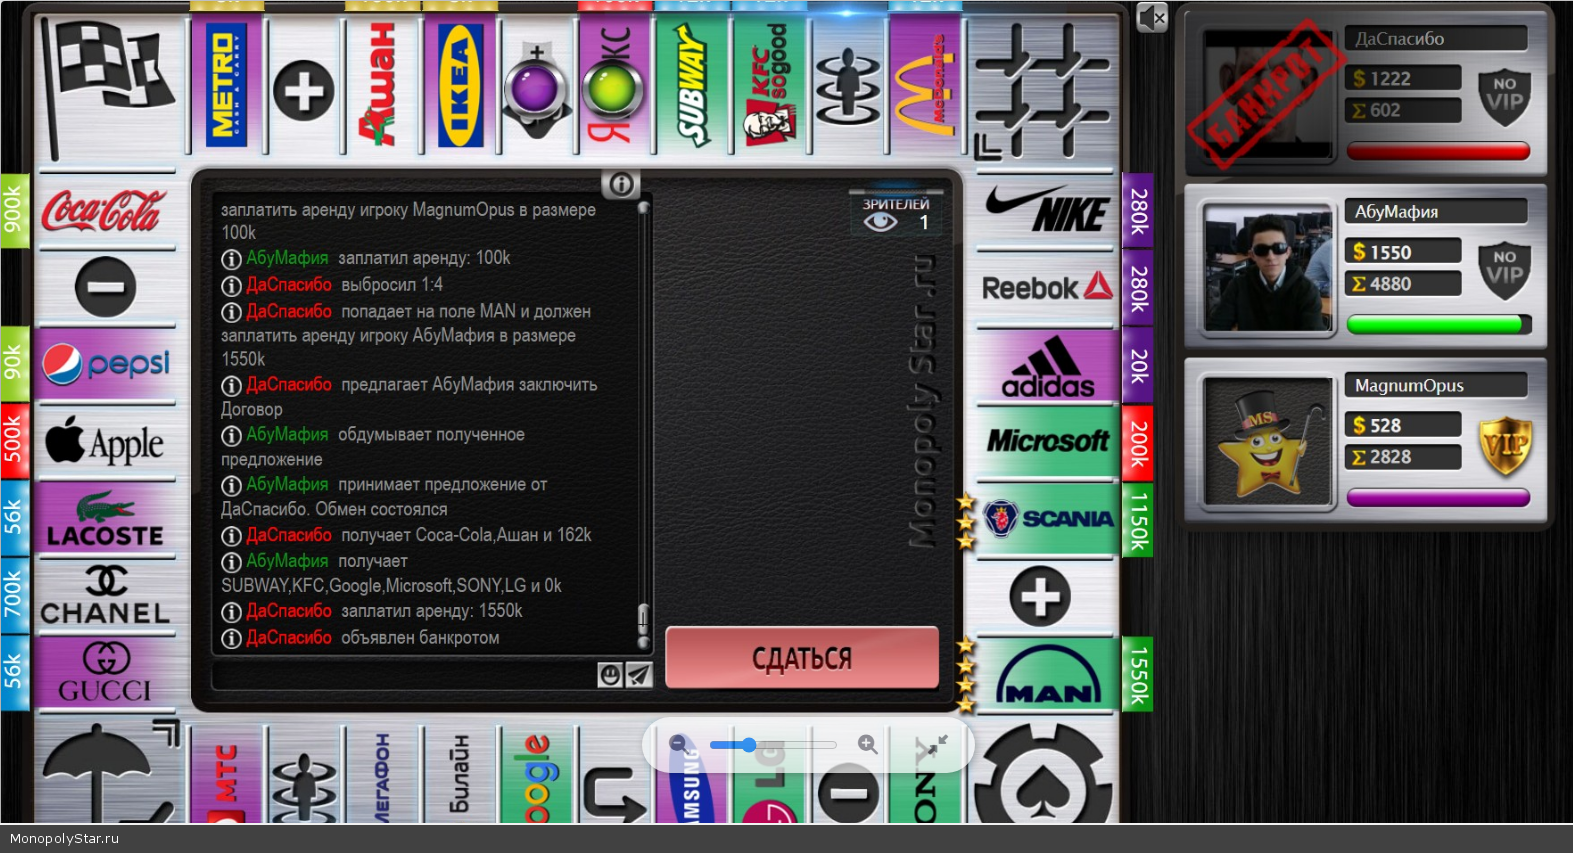Select the Мегафон board tile
Screen dimensions: 1573x853
point(382,776)
